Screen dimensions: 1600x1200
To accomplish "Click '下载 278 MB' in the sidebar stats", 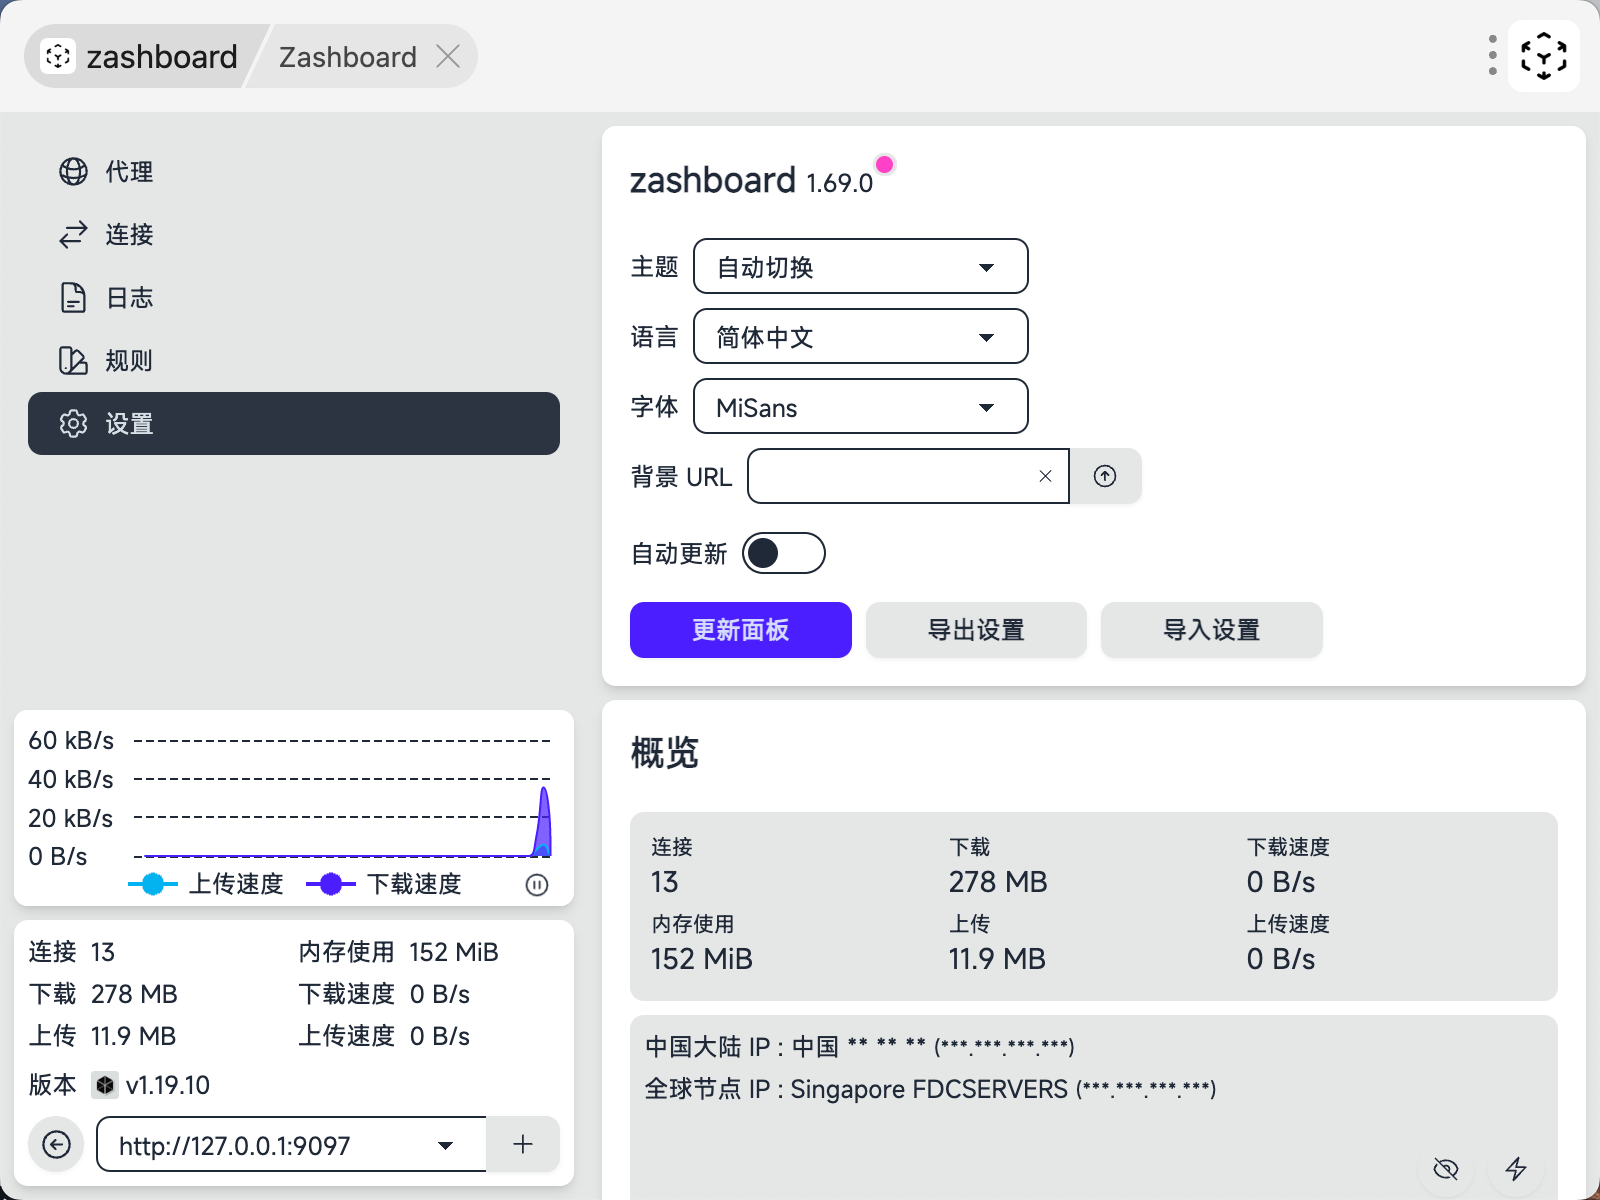I will (x=103, y=994).
